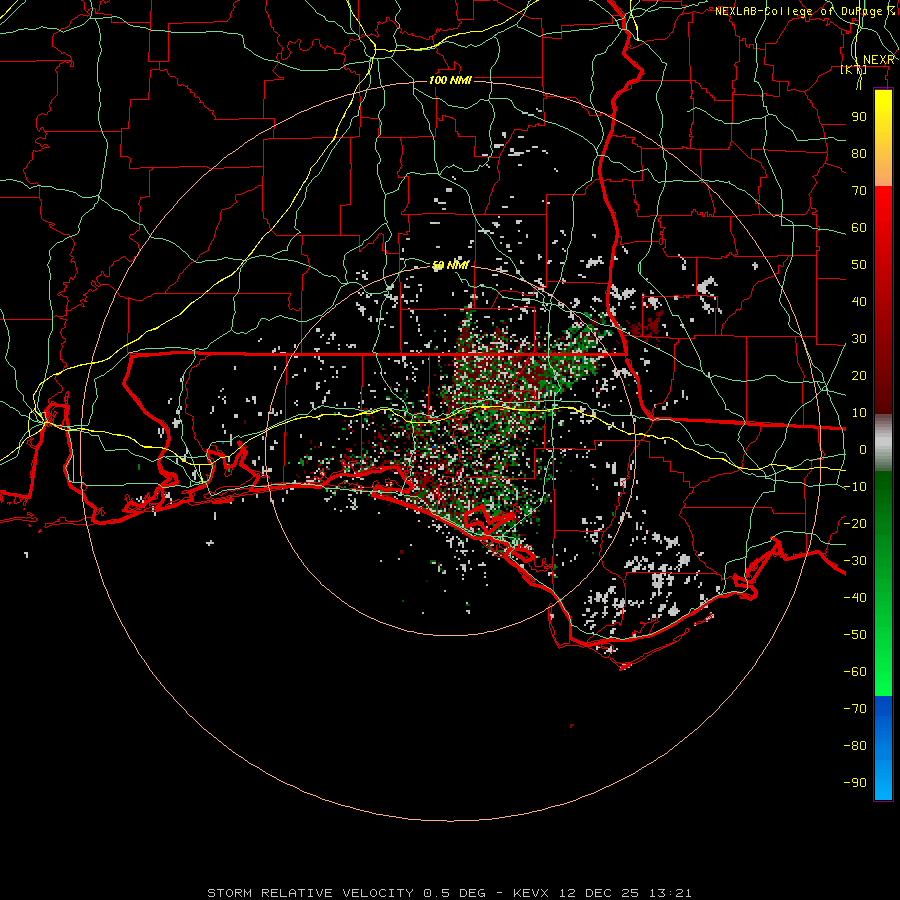Click the -70 tick label on the scale
The width and height of the screenshot is (900, 900).
(x=855, y=708)
